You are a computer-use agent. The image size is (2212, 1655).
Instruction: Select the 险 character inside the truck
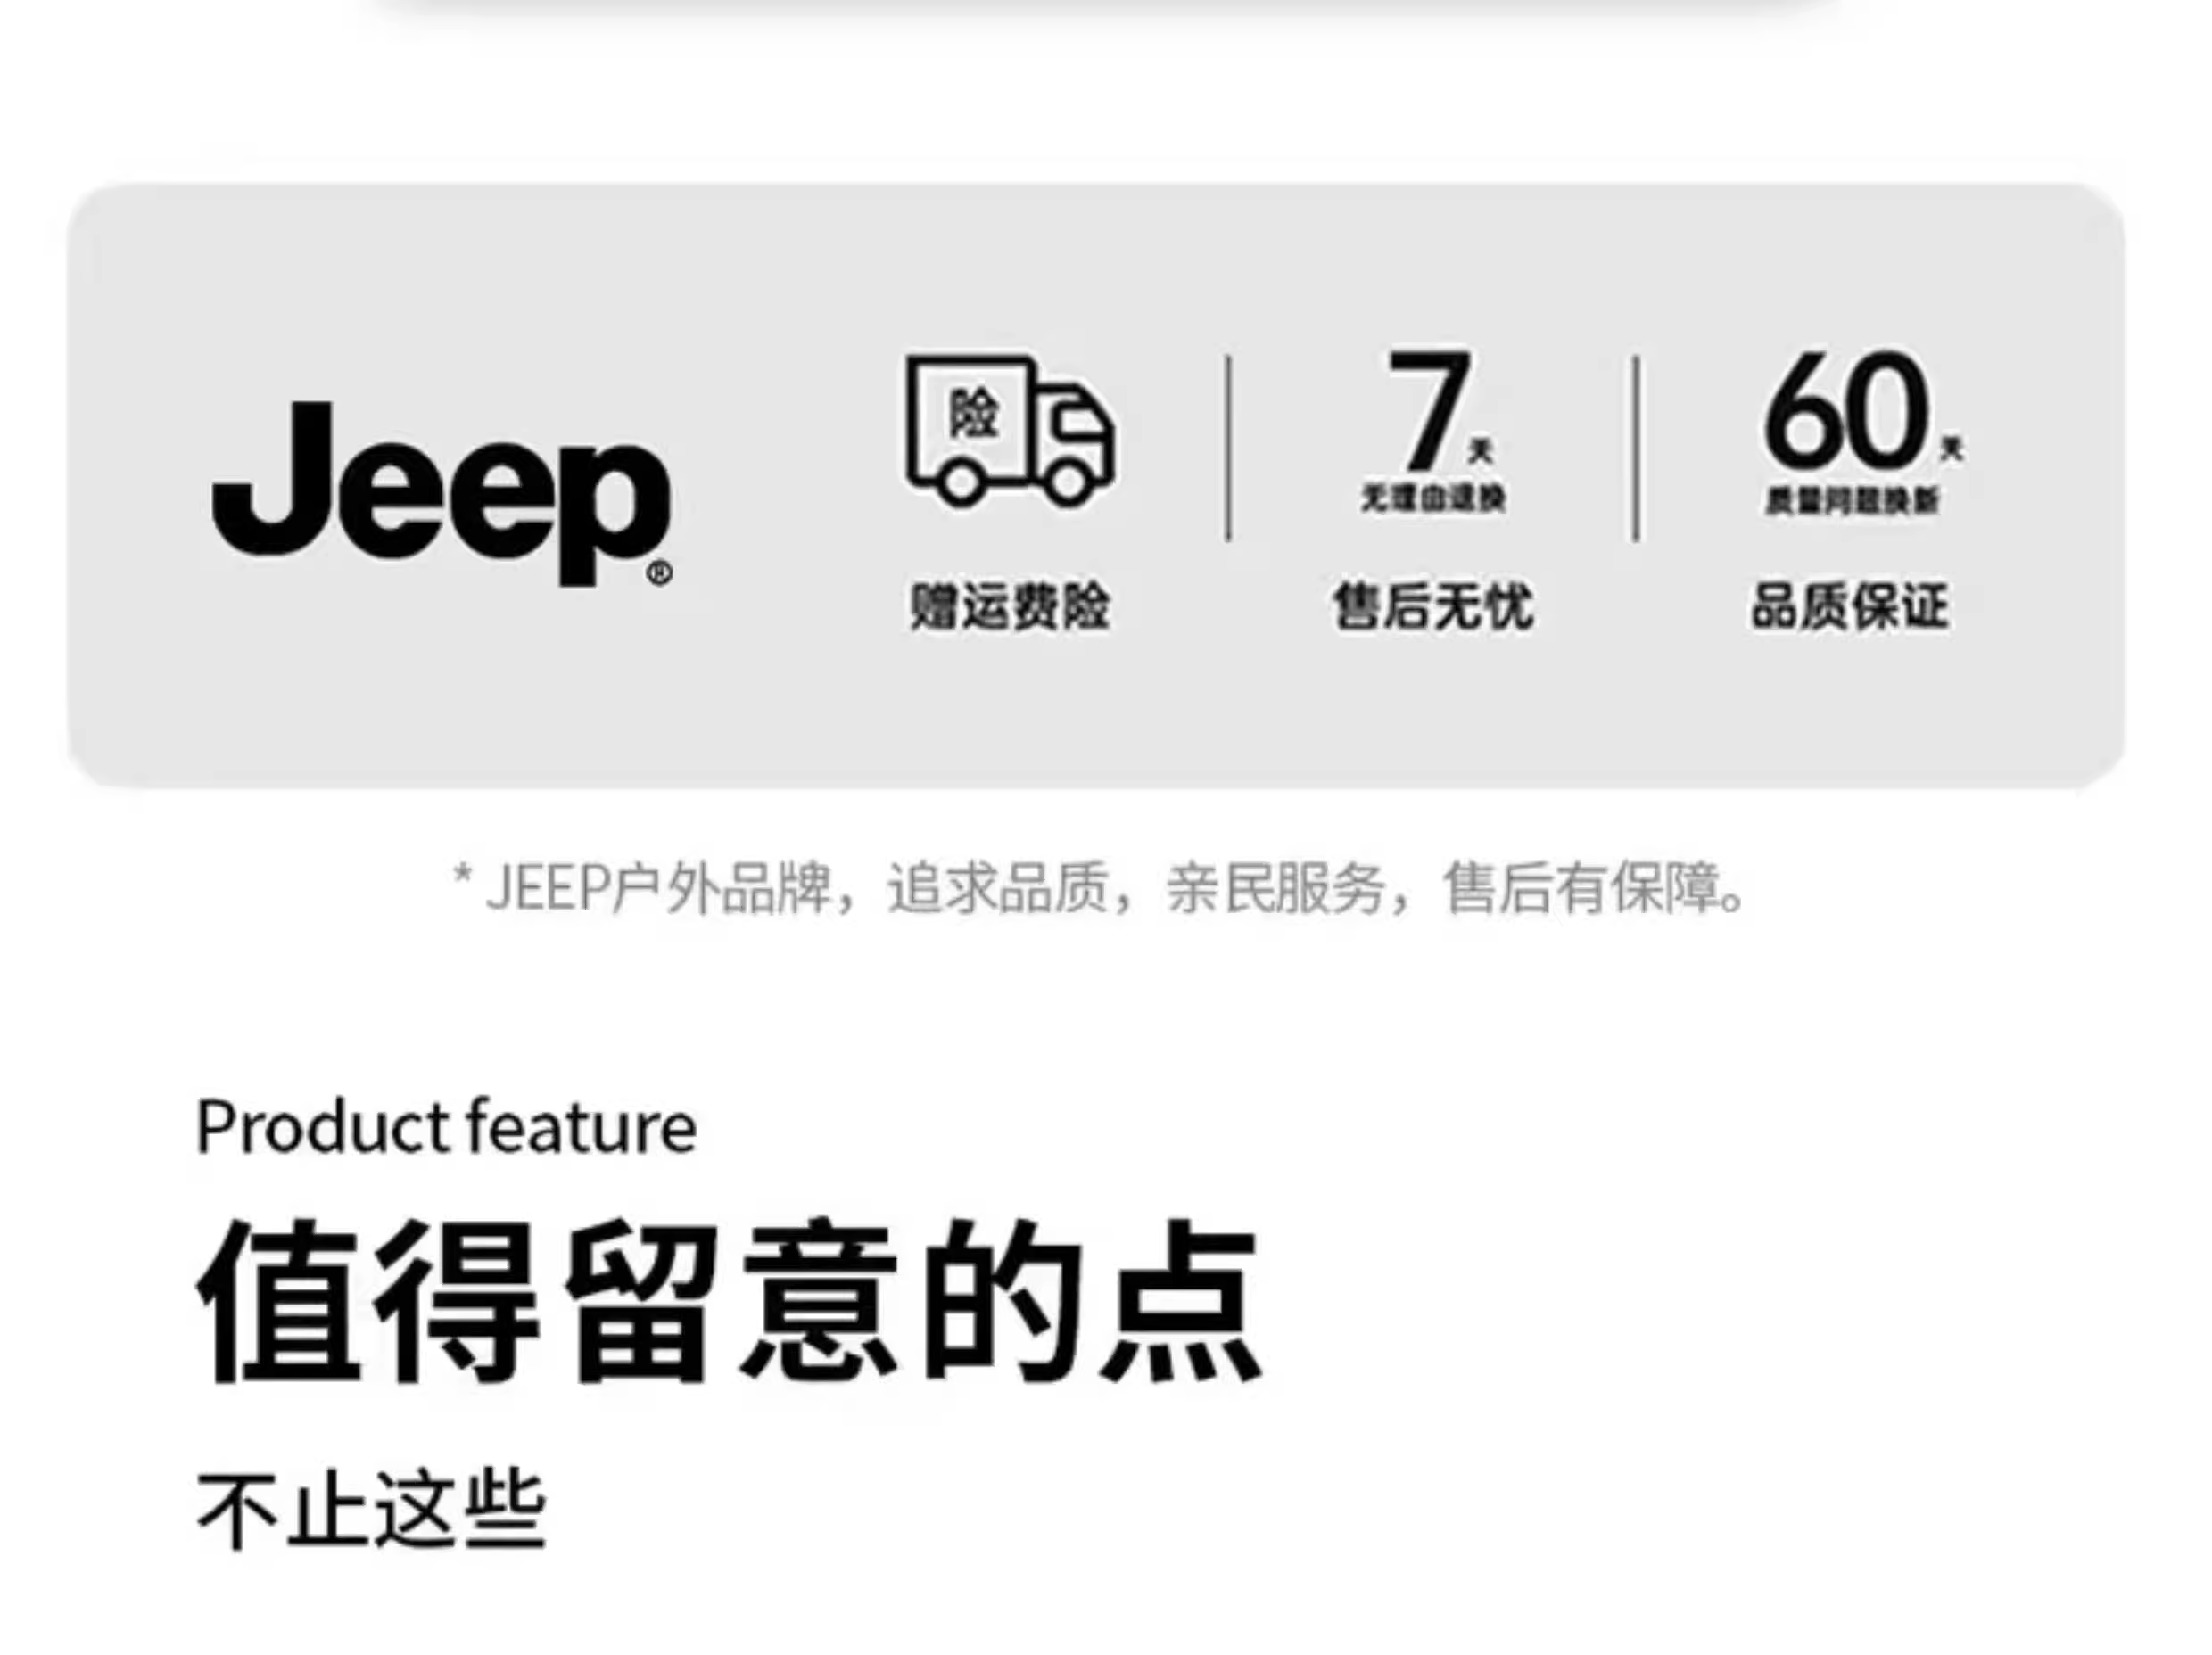(x=974, y=413)
